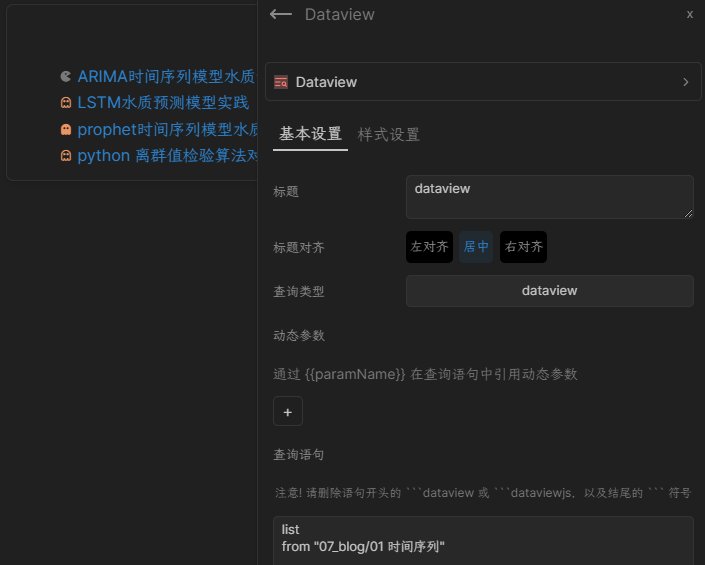Set title alignment to 右对齐

pyautogui.click(x=523, y=247)
